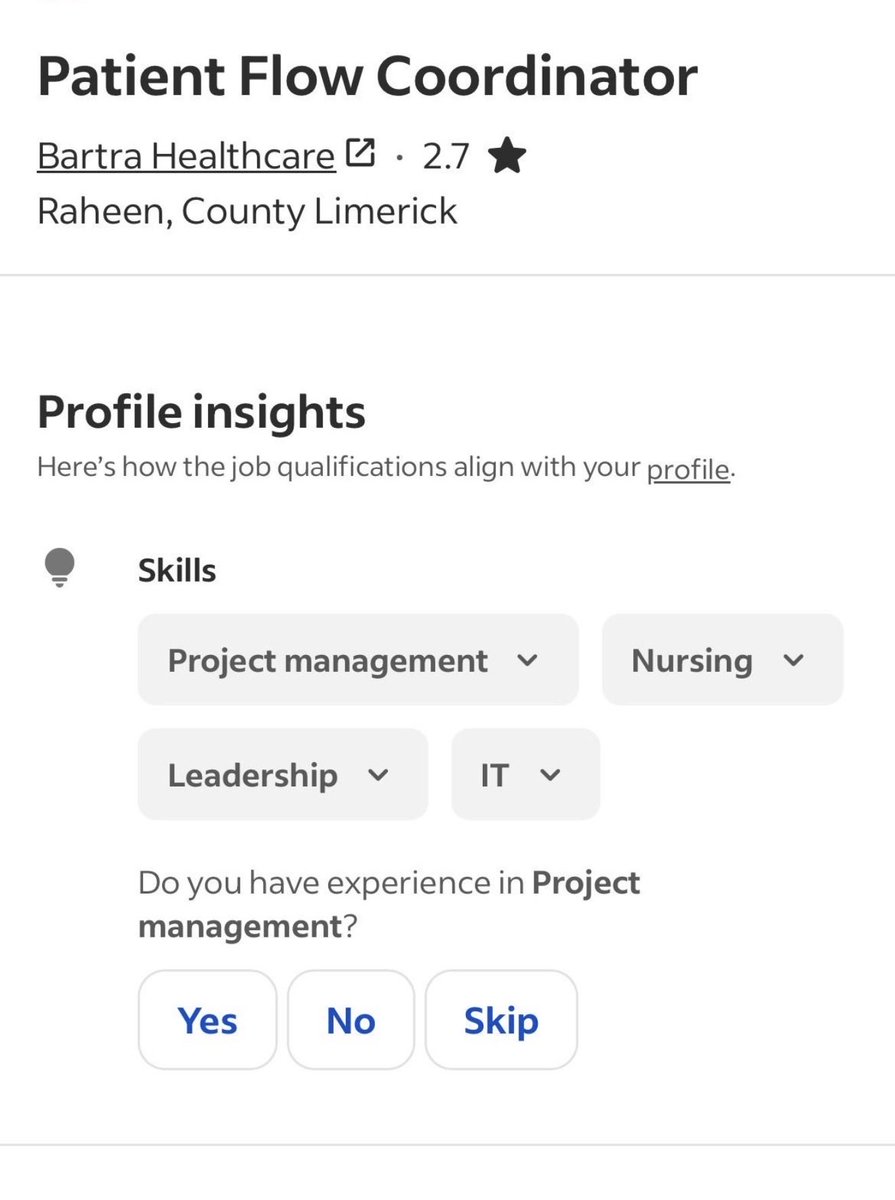Click the 2.7 company rating number
The height and width of the screenshot is (1200, 895).
tap(446, 157)
